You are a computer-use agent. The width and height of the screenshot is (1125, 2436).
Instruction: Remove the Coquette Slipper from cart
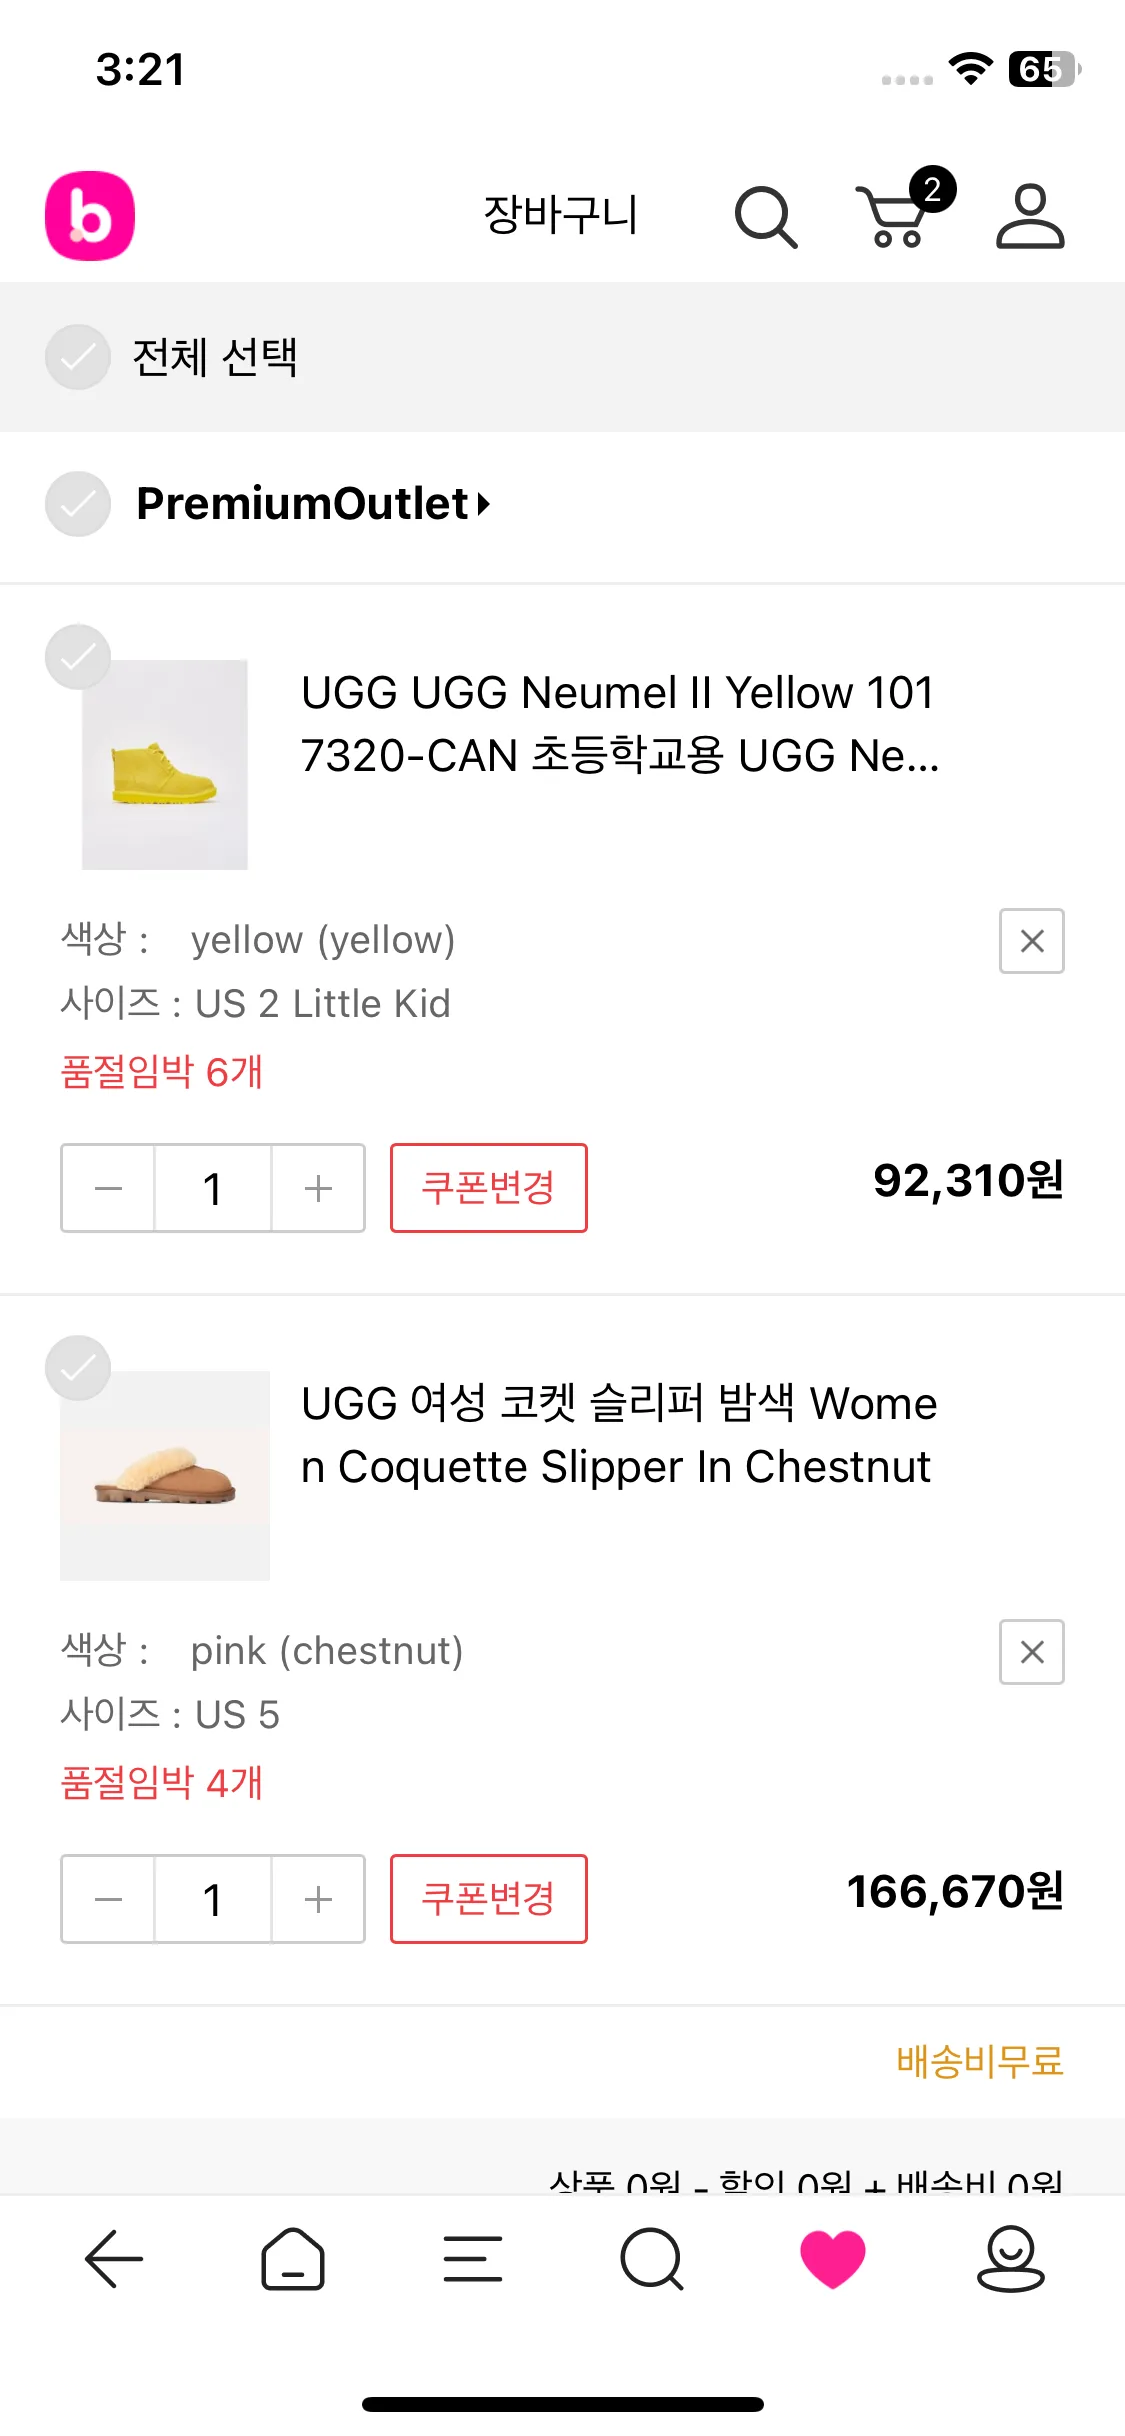1031,1652
